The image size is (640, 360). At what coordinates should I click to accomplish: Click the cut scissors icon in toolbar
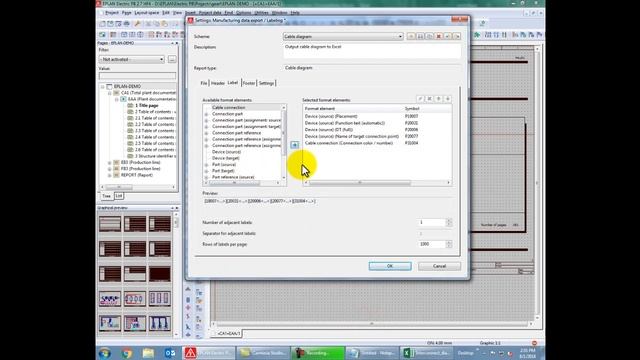point(149,24)
